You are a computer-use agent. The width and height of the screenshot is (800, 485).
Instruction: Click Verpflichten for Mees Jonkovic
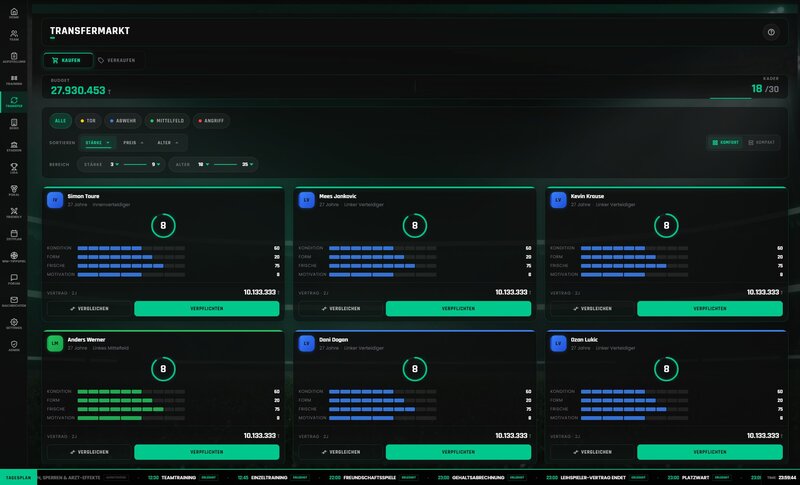coord(458,309)
